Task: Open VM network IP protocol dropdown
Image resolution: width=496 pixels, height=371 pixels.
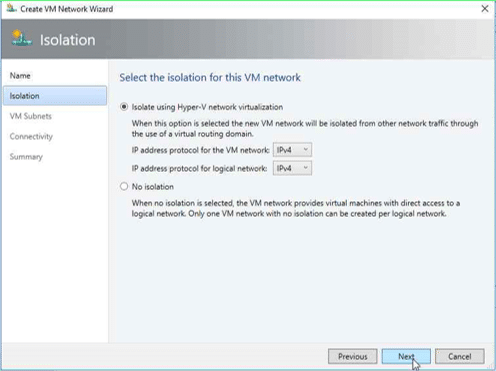Action: (x=292, y=150)
